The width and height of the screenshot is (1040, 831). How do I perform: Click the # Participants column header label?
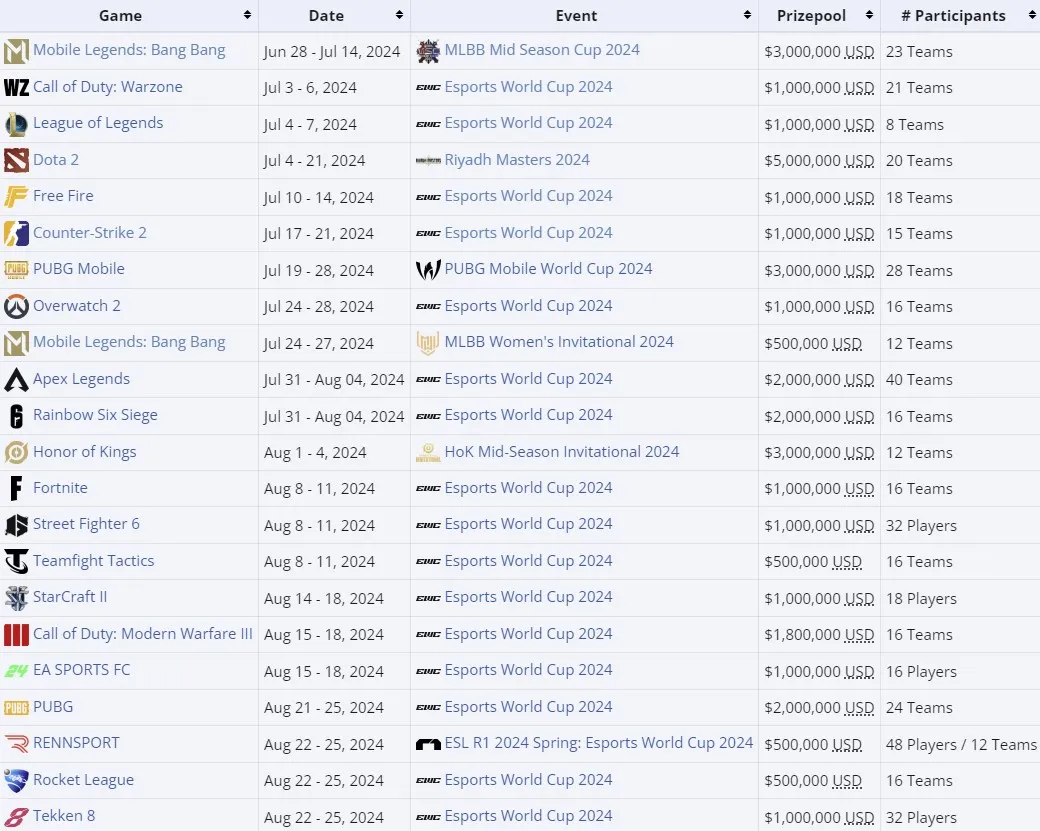953,16
